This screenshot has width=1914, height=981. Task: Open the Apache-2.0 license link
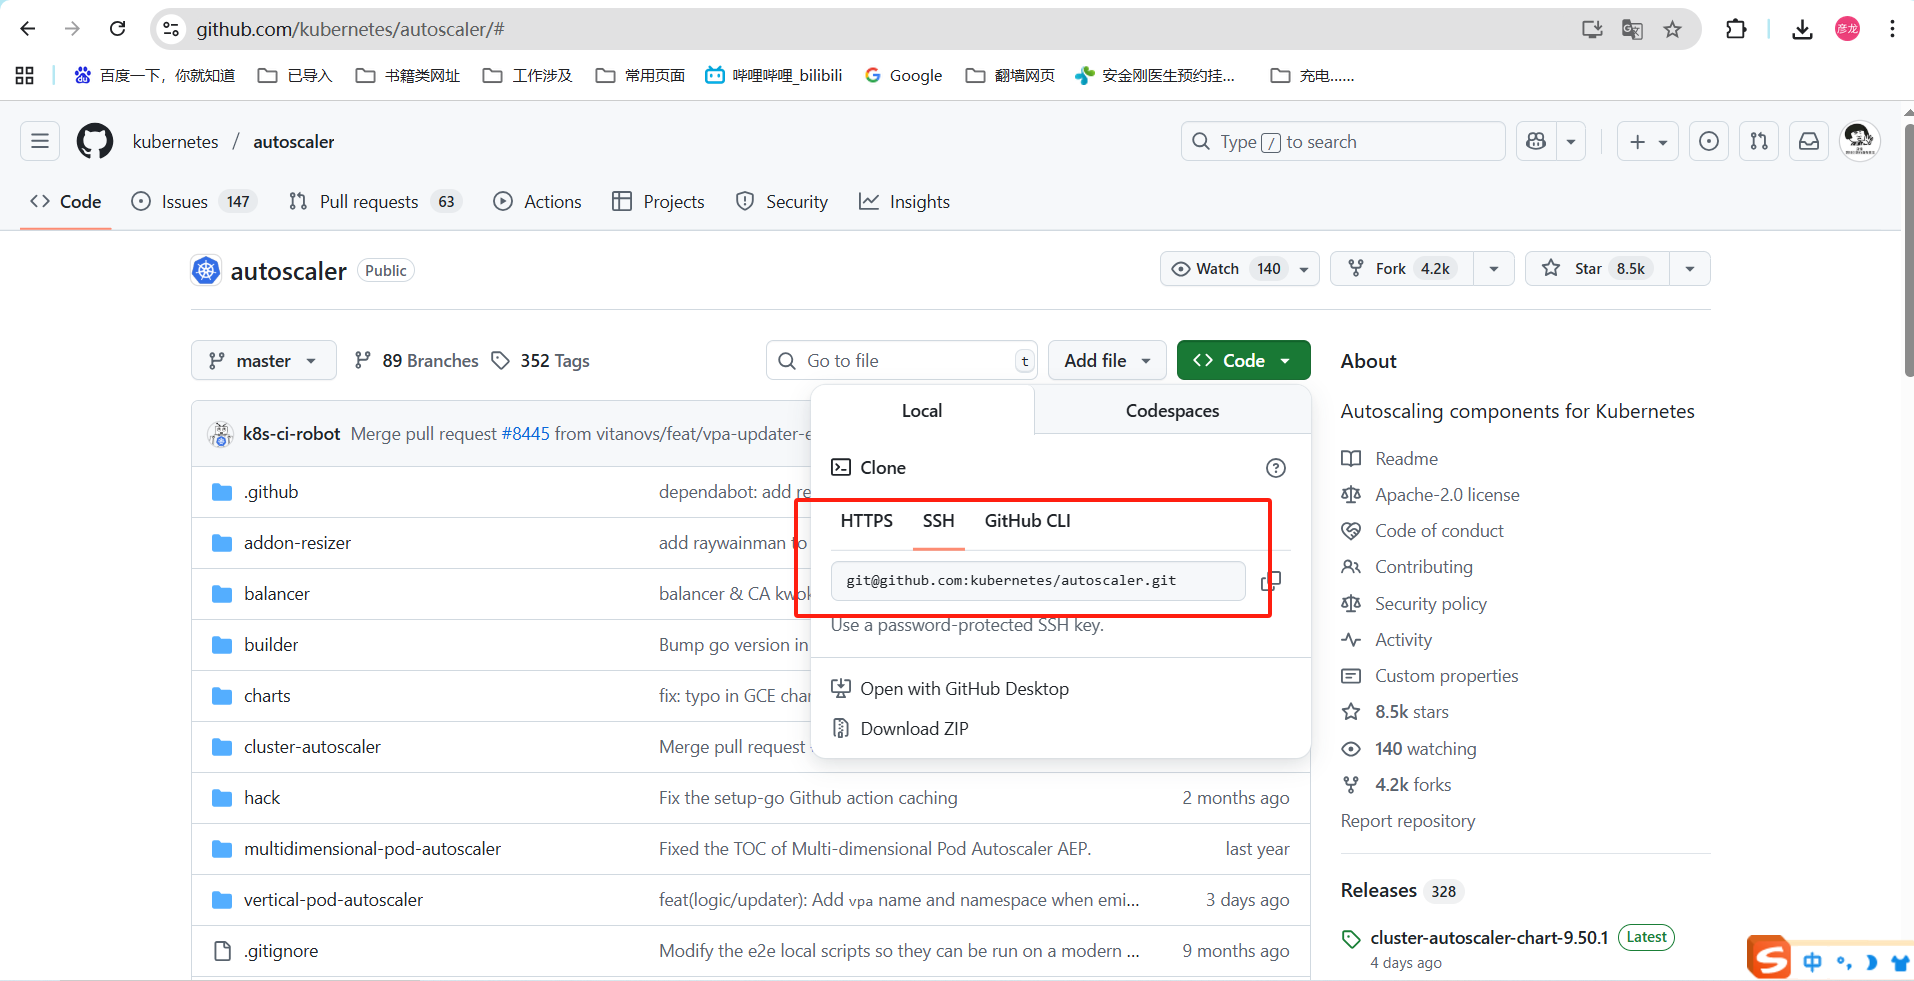(x=1431, y=495)
